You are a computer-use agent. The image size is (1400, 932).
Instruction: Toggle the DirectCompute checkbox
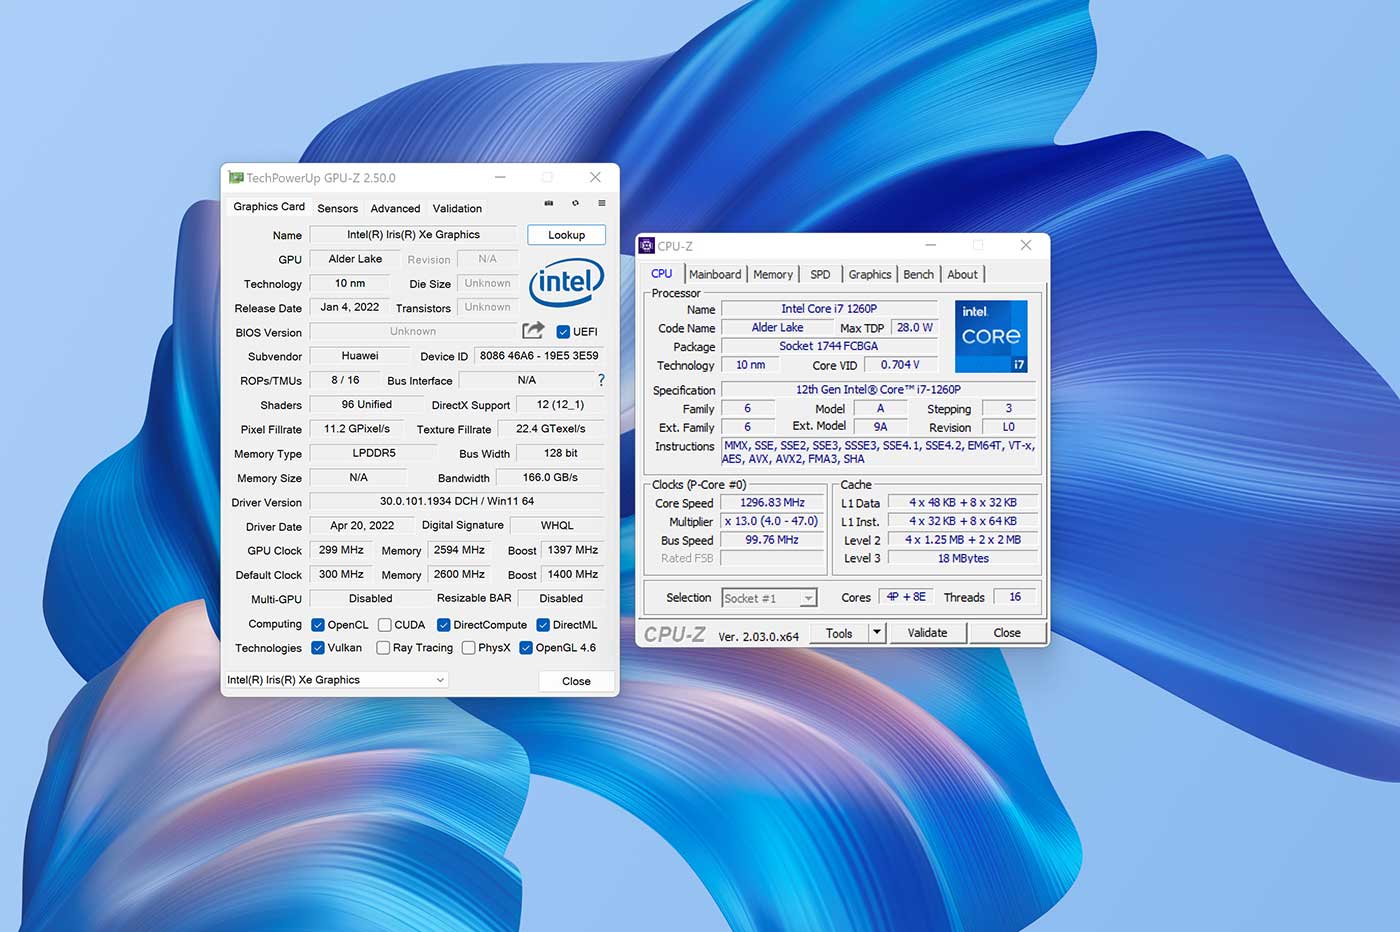pyautogui.click(x=443, y=625)
